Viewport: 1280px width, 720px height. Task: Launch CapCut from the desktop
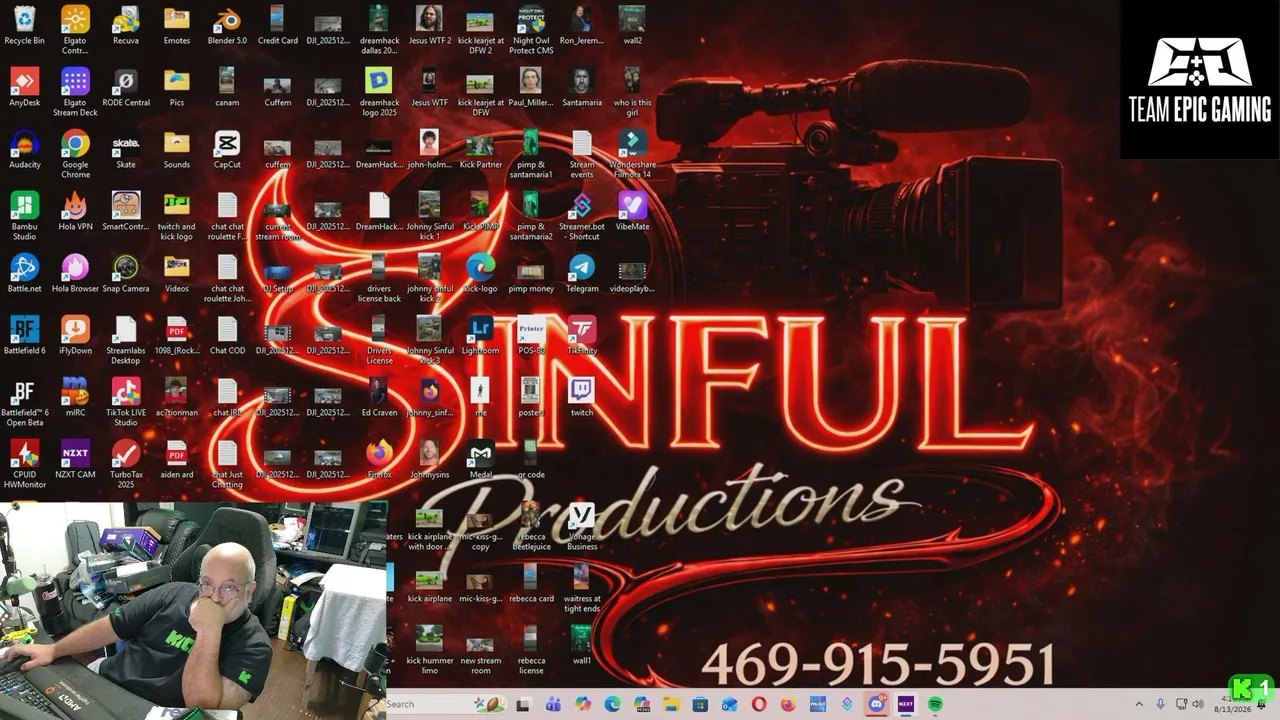click(227, 150)
